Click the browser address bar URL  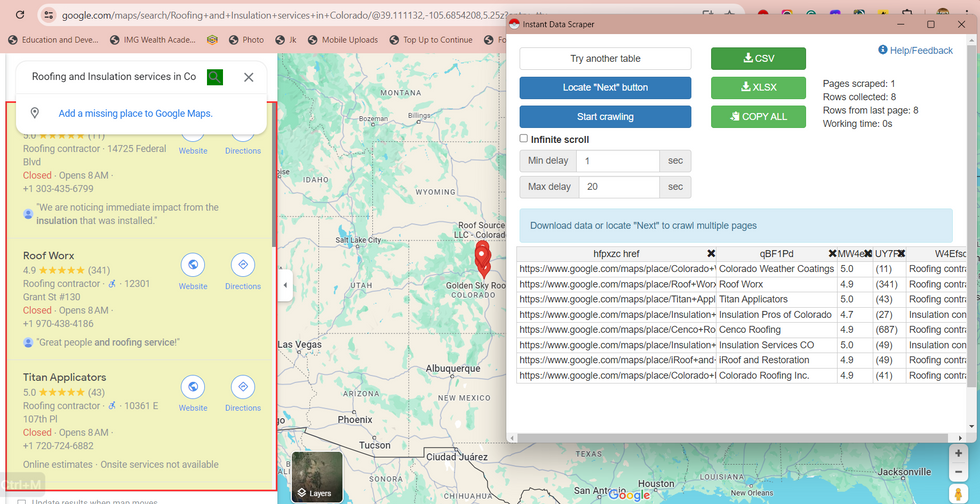pos(304,15)
